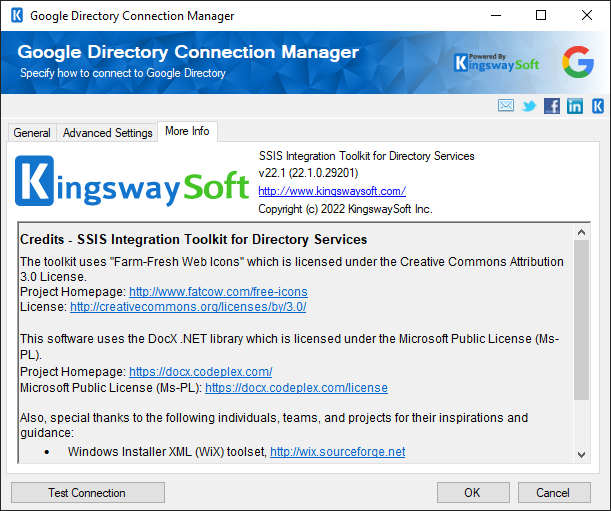Minimize the Connection Manager window
The image size is (611, 511).
[496, 16]
